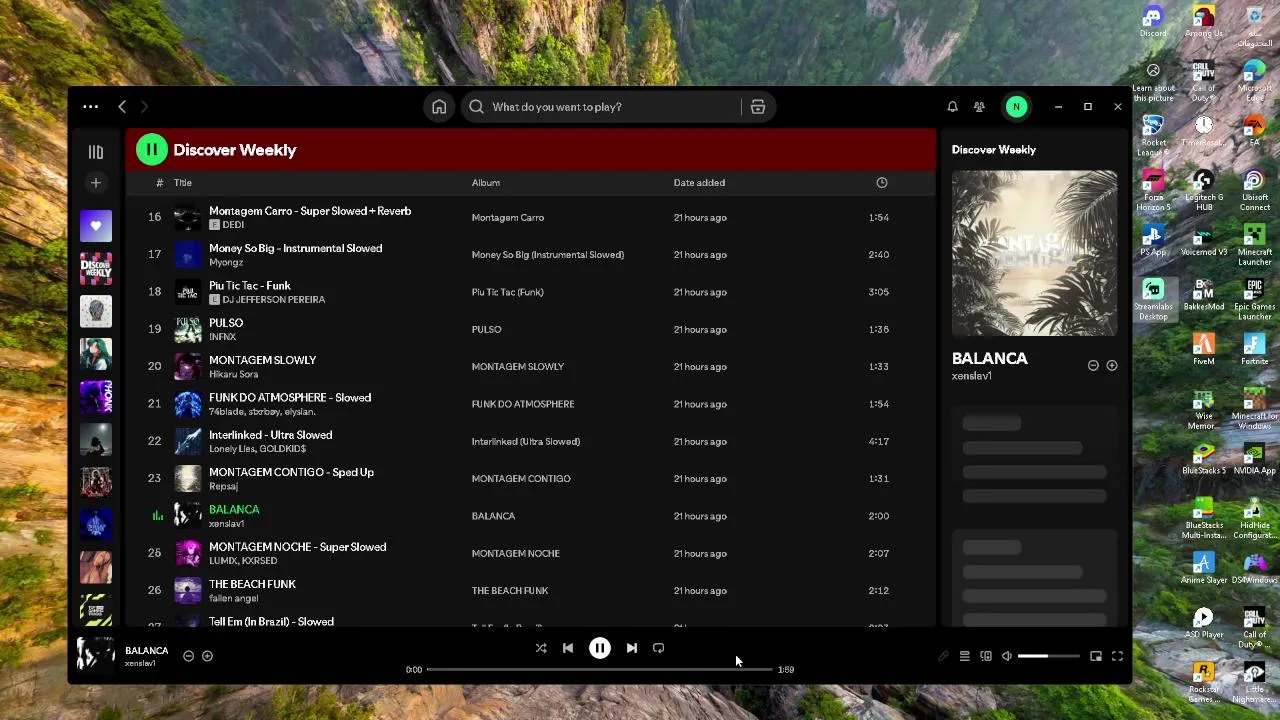Click the album art thumbnail of MONTAGEM SLOWLY
This screenshot has height=720, width=1280.
coord(188,367)
